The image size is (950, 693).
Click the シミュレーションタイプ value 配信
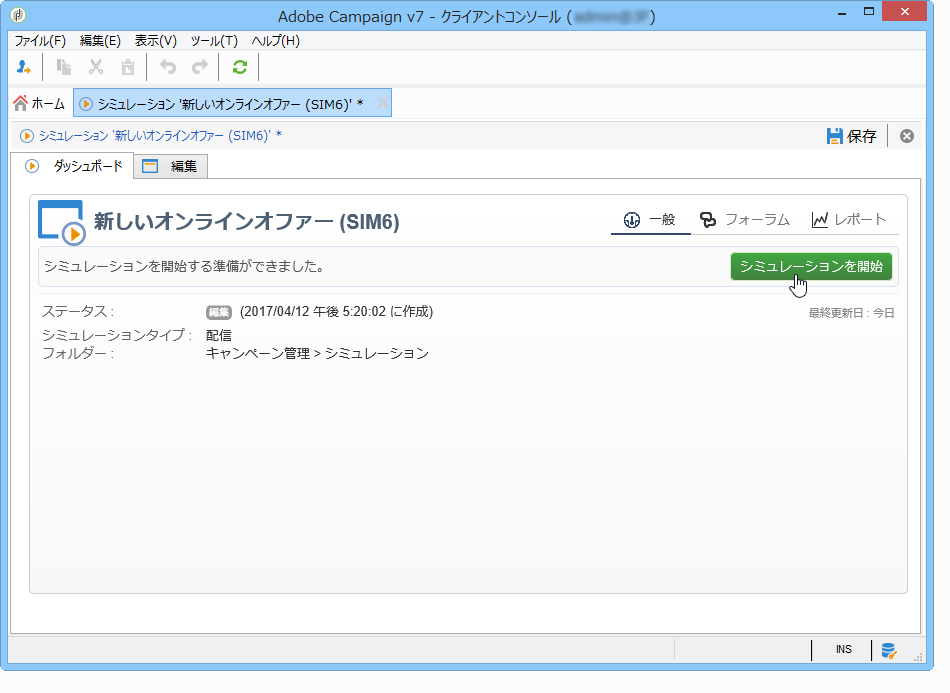(x=219, y=335)
